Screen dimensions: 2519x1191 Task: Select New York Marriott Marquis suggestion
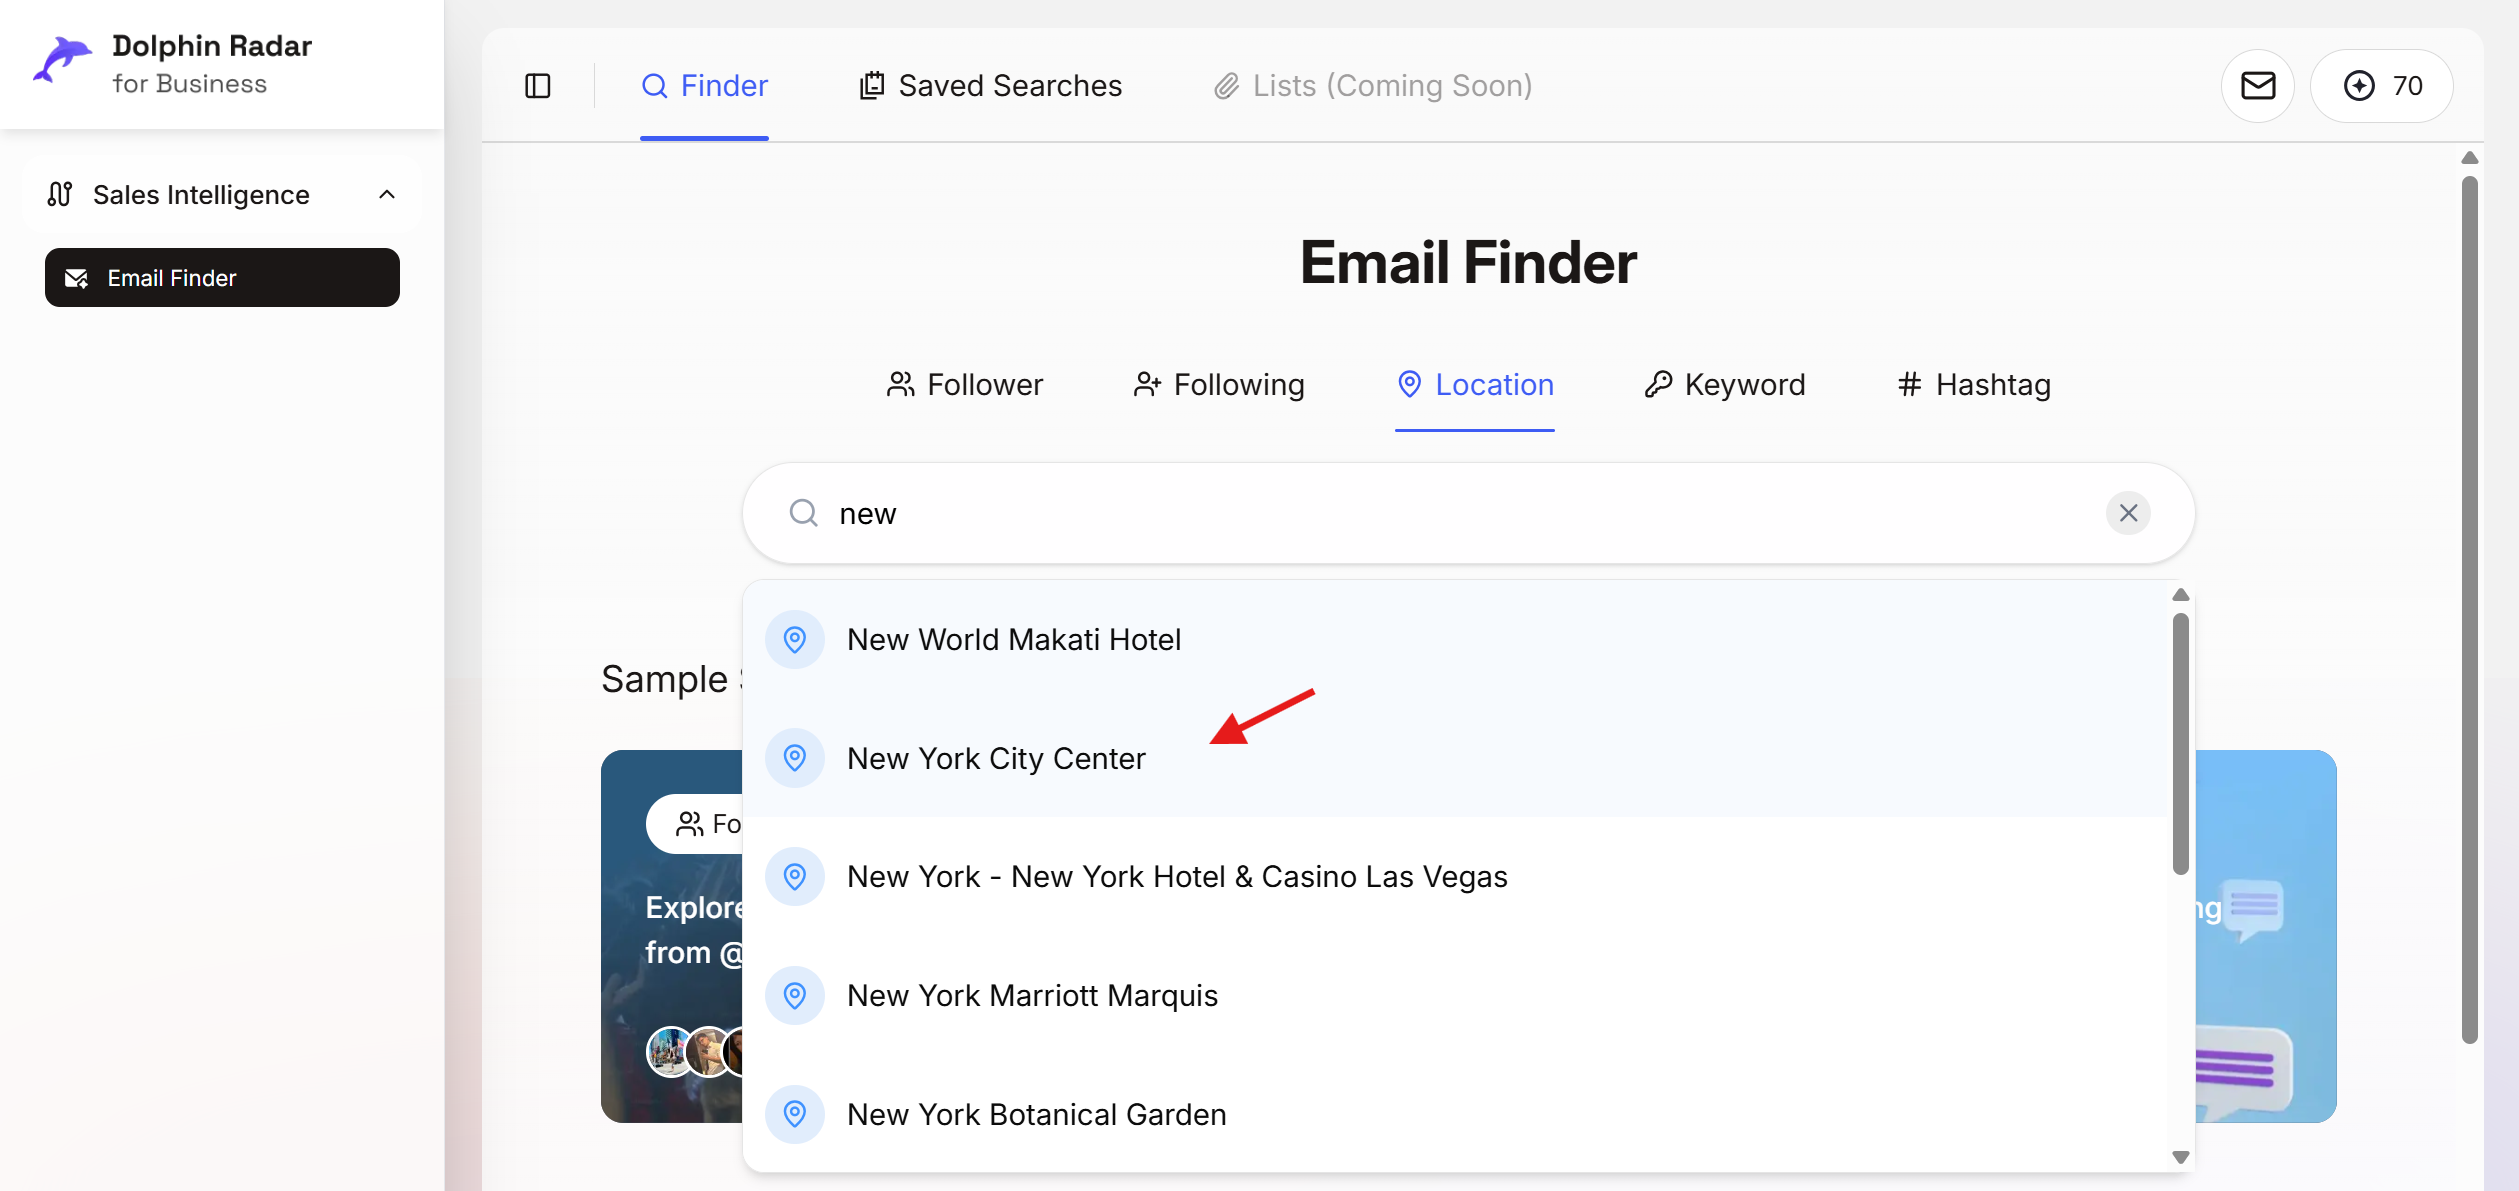[1032, 996]
